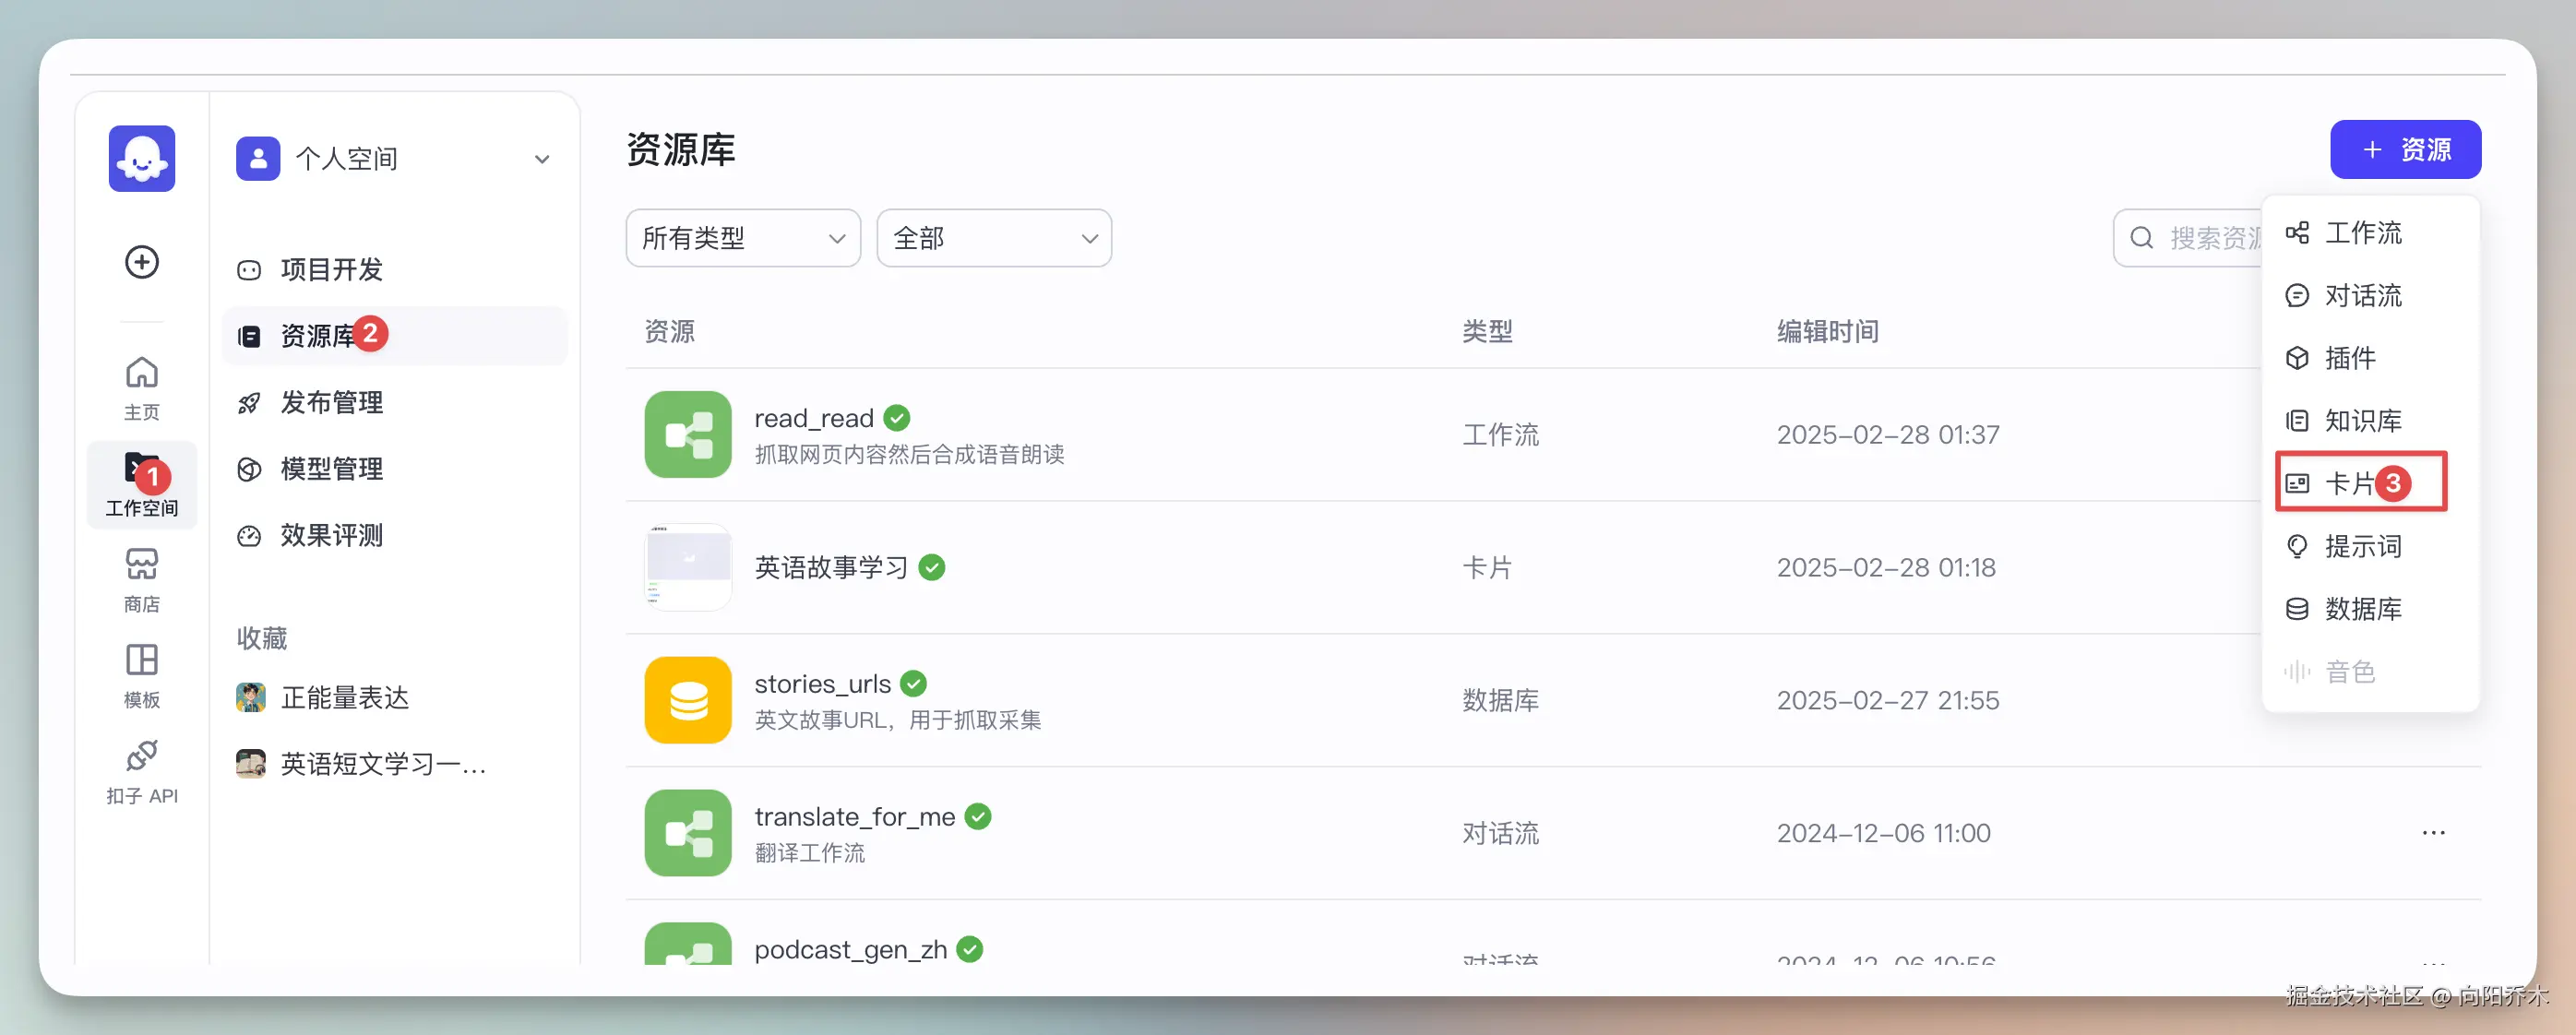Open the 全部 filter dropdown
The width and height of the screenshot is (2576, 1035).
993,238
